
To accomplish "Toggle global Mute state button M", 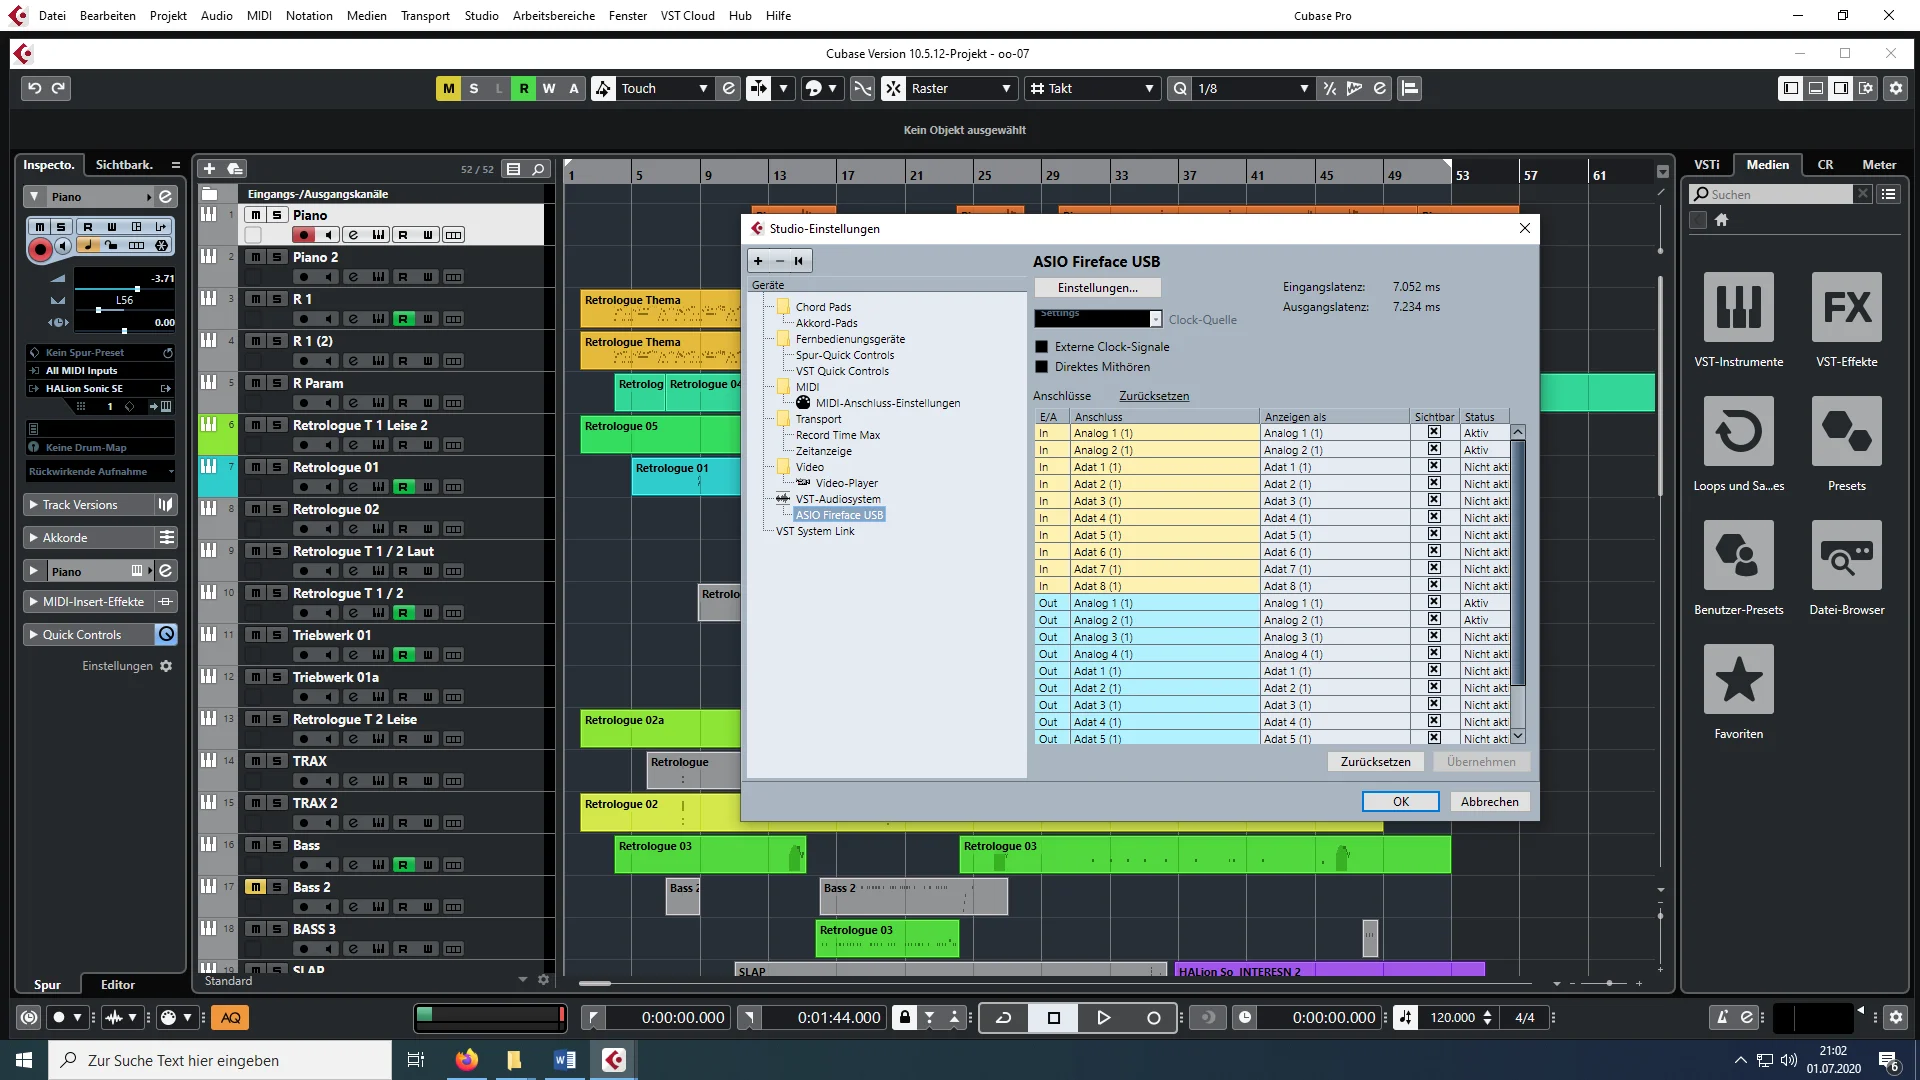I will (448, 88).
